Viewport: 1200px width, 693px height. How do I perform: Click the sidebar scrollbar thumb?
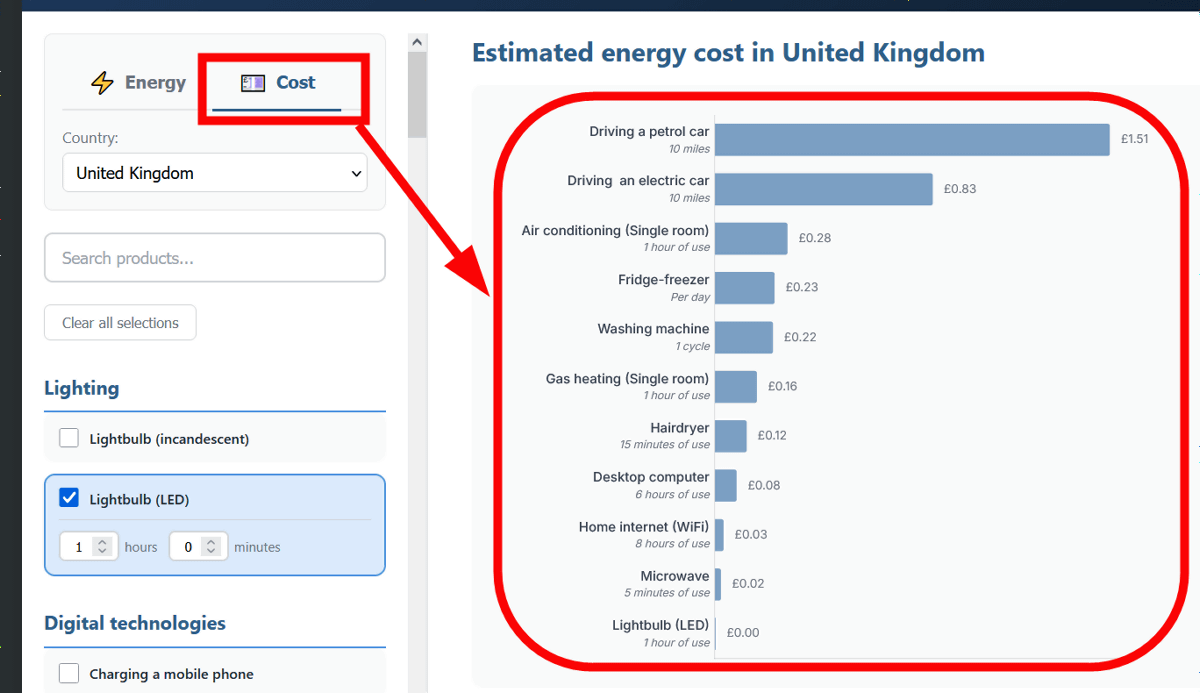tap(418, 95)
